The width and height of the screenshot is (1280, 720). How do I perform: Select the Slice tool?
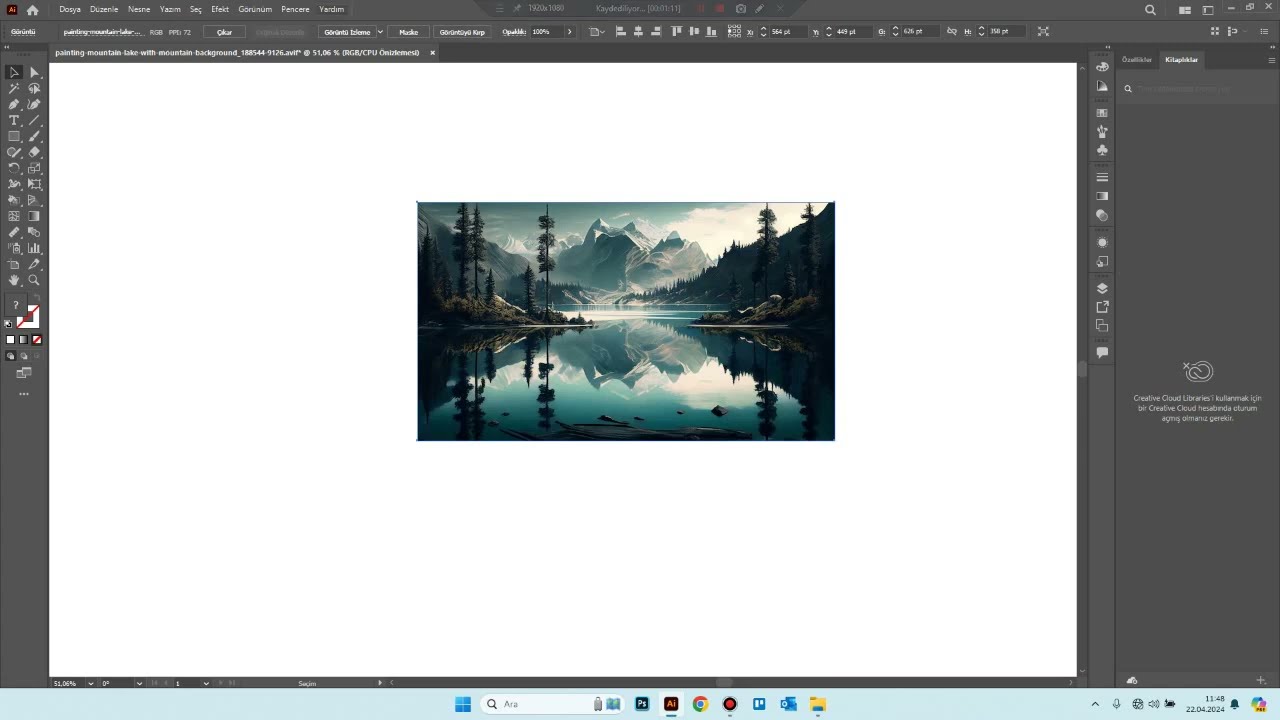[34, 264]
